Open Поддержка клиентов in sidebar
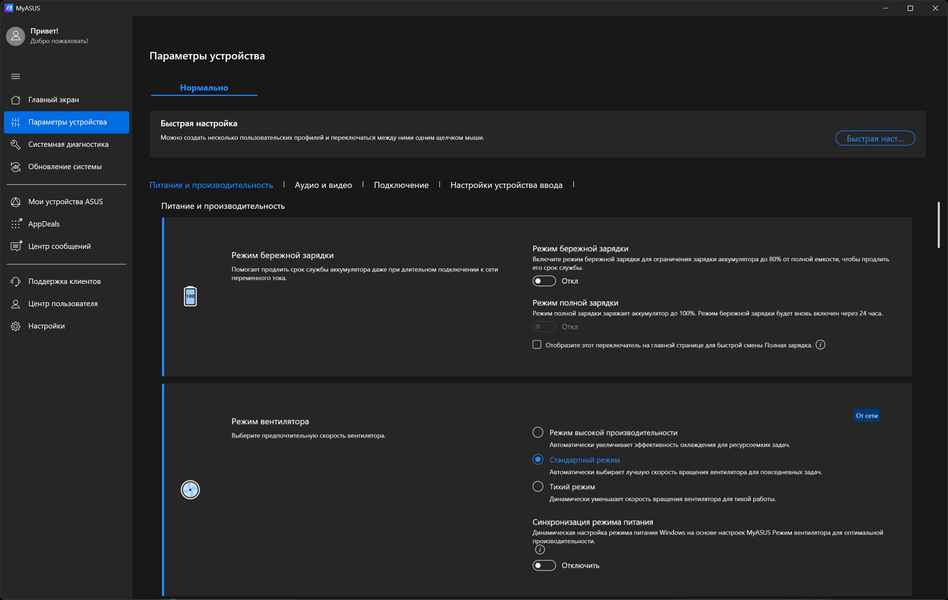Screen dimensions: 948x600 click(67, 281)
